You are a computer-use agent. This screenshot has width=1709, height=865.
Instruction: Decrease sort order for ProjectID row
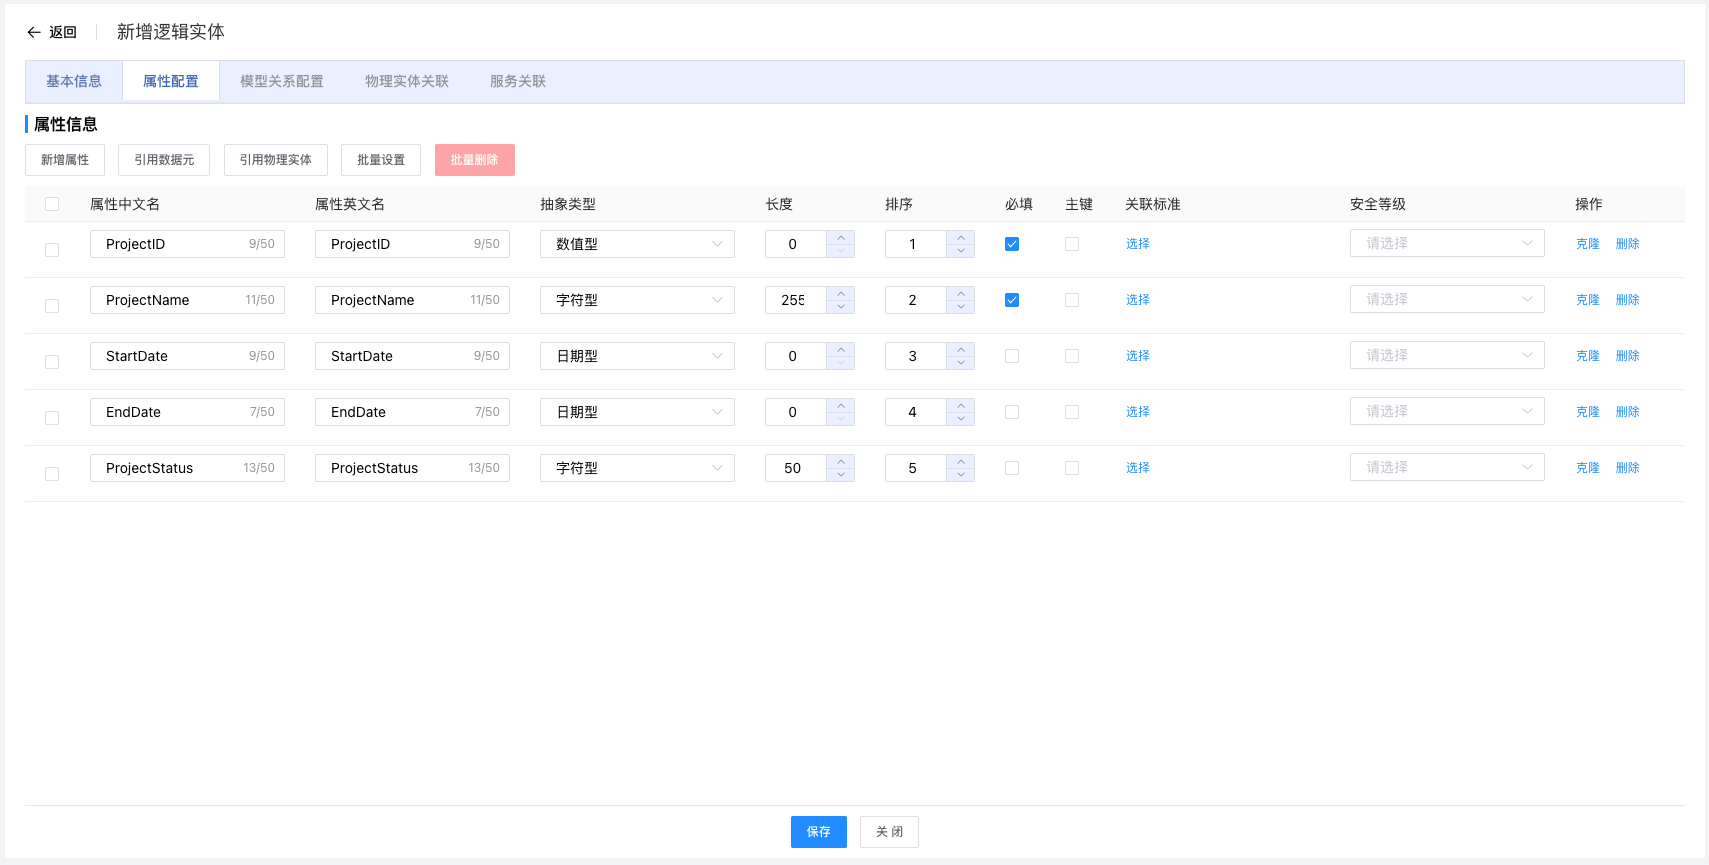pyautogui.click(x=960, y=251)
